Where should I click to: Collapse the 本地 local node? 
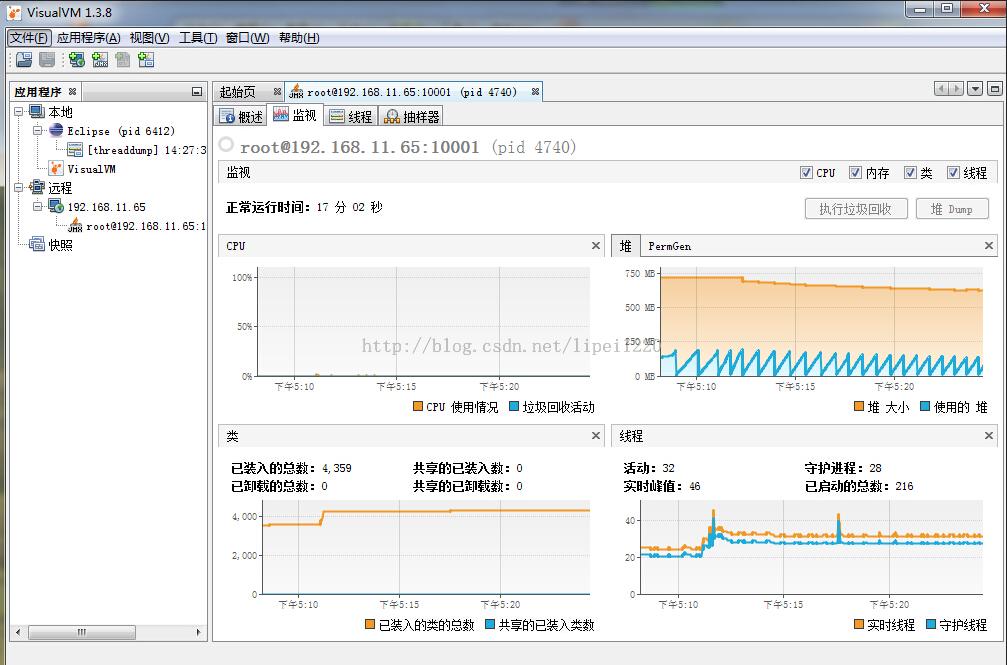pyautogui.click(x=19, y=112)
